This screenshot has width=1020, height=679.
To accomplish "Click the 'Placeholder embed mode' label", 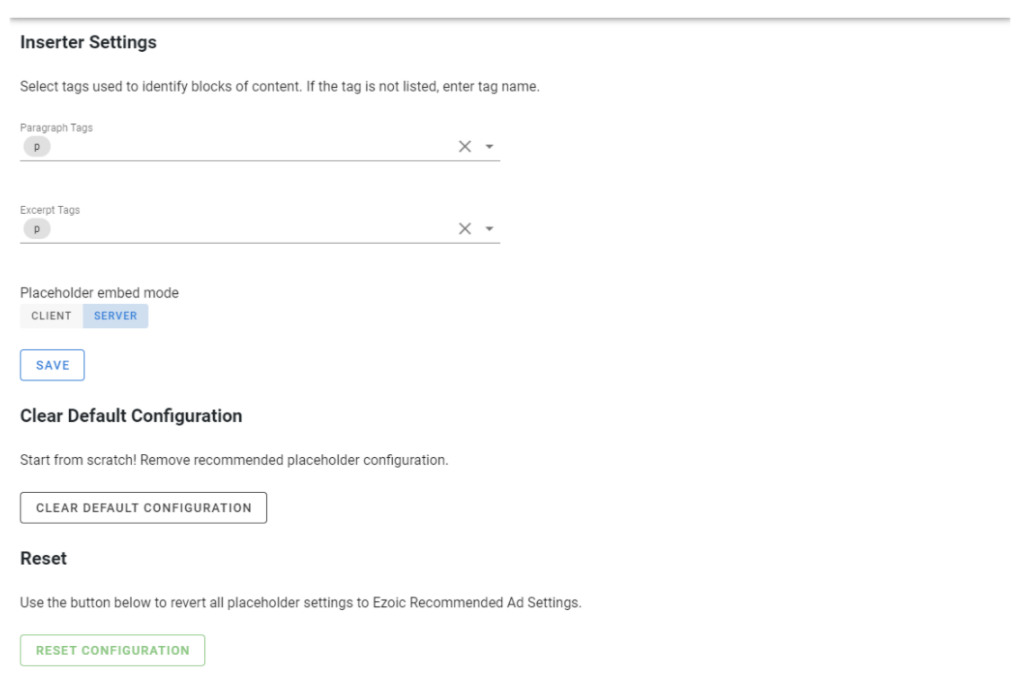I will coord(99,293).
